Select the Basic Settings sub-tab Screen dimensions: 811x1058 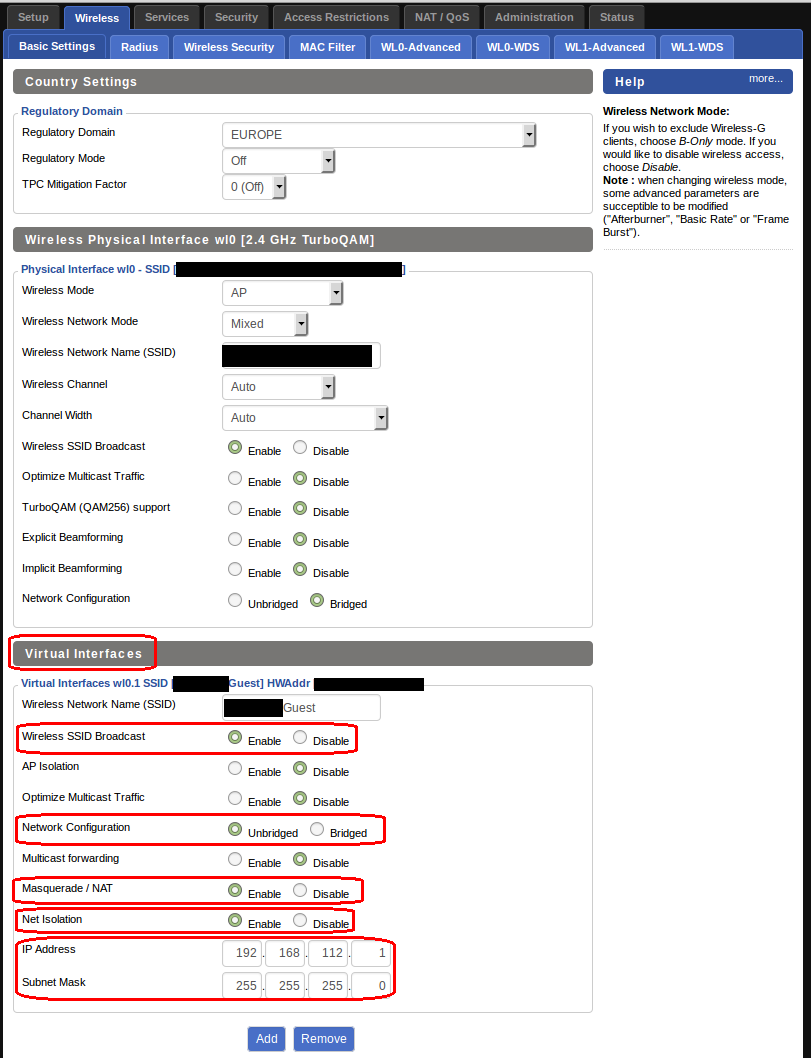pos(57,46)
